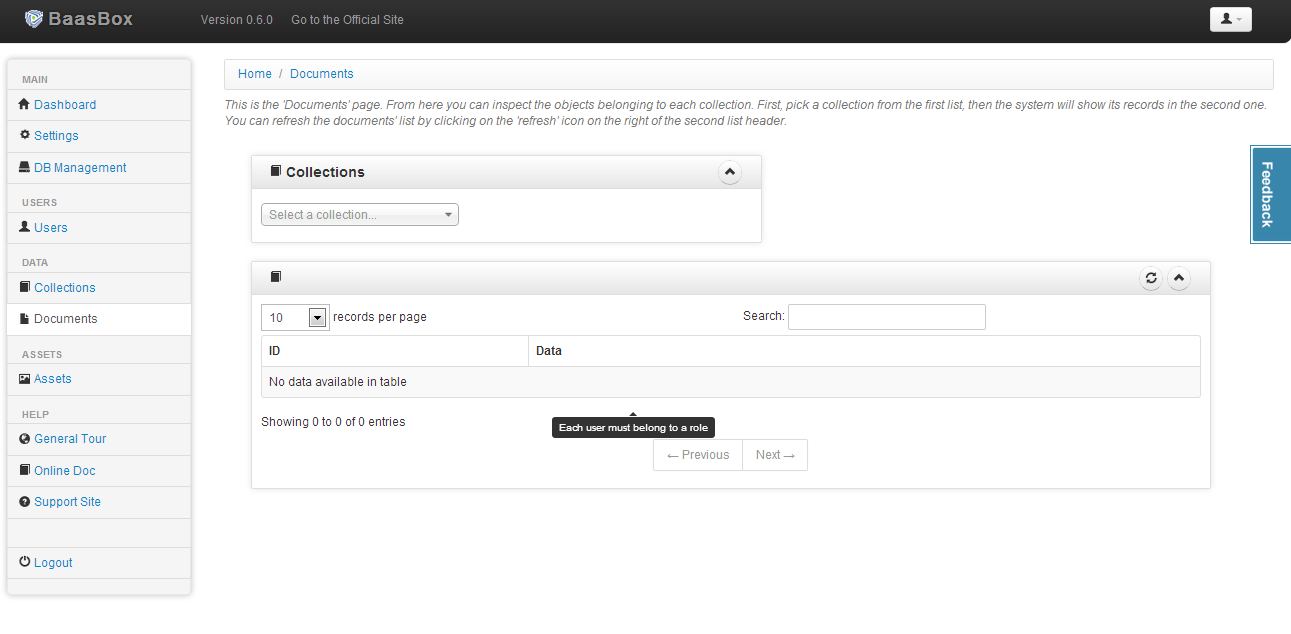This screenshot has width=1291, height=634.
Task: Click the Documents file icon in sidebar
Action: tap(25, 318)
